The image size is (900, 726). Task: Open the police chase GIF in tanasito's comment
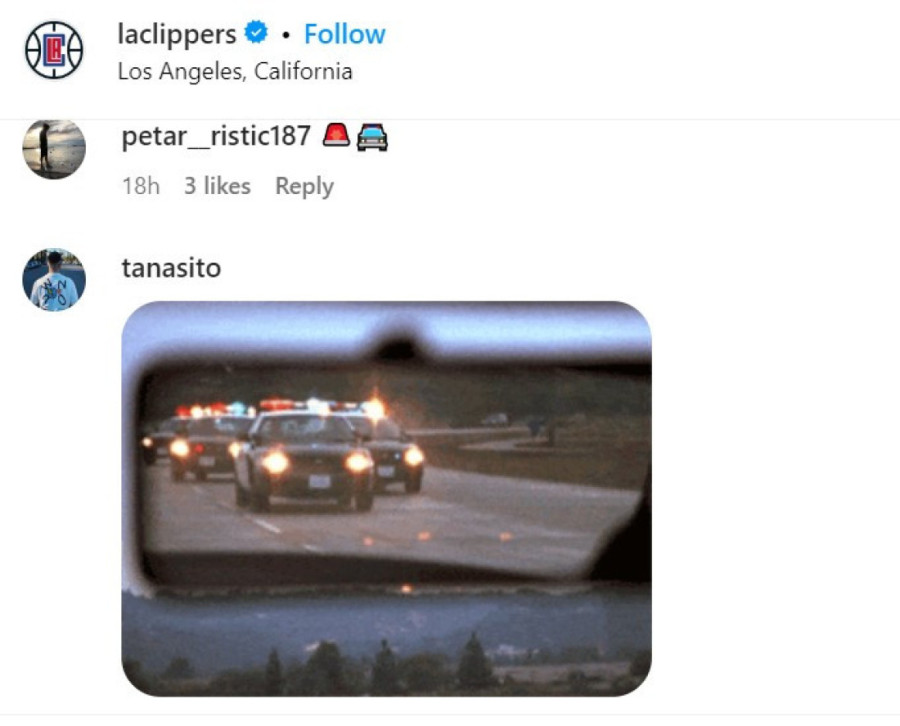coord(386,499)
